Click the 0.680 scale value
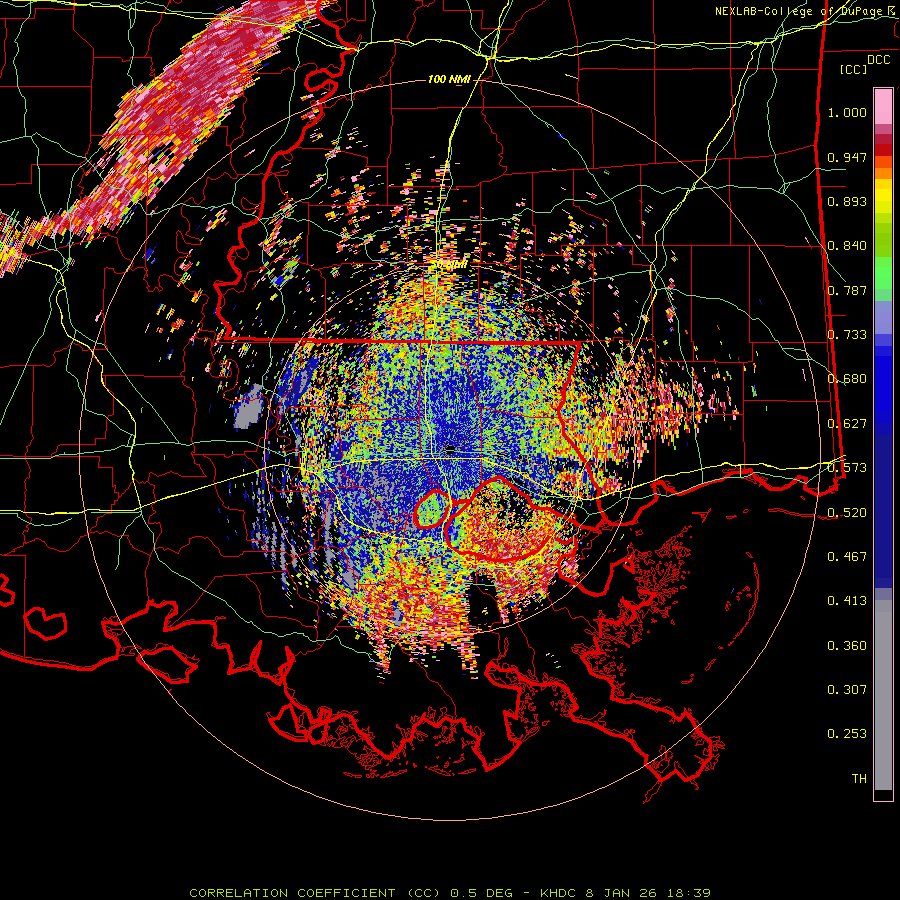This screenshot has height=900, width=900. point(847,379)
